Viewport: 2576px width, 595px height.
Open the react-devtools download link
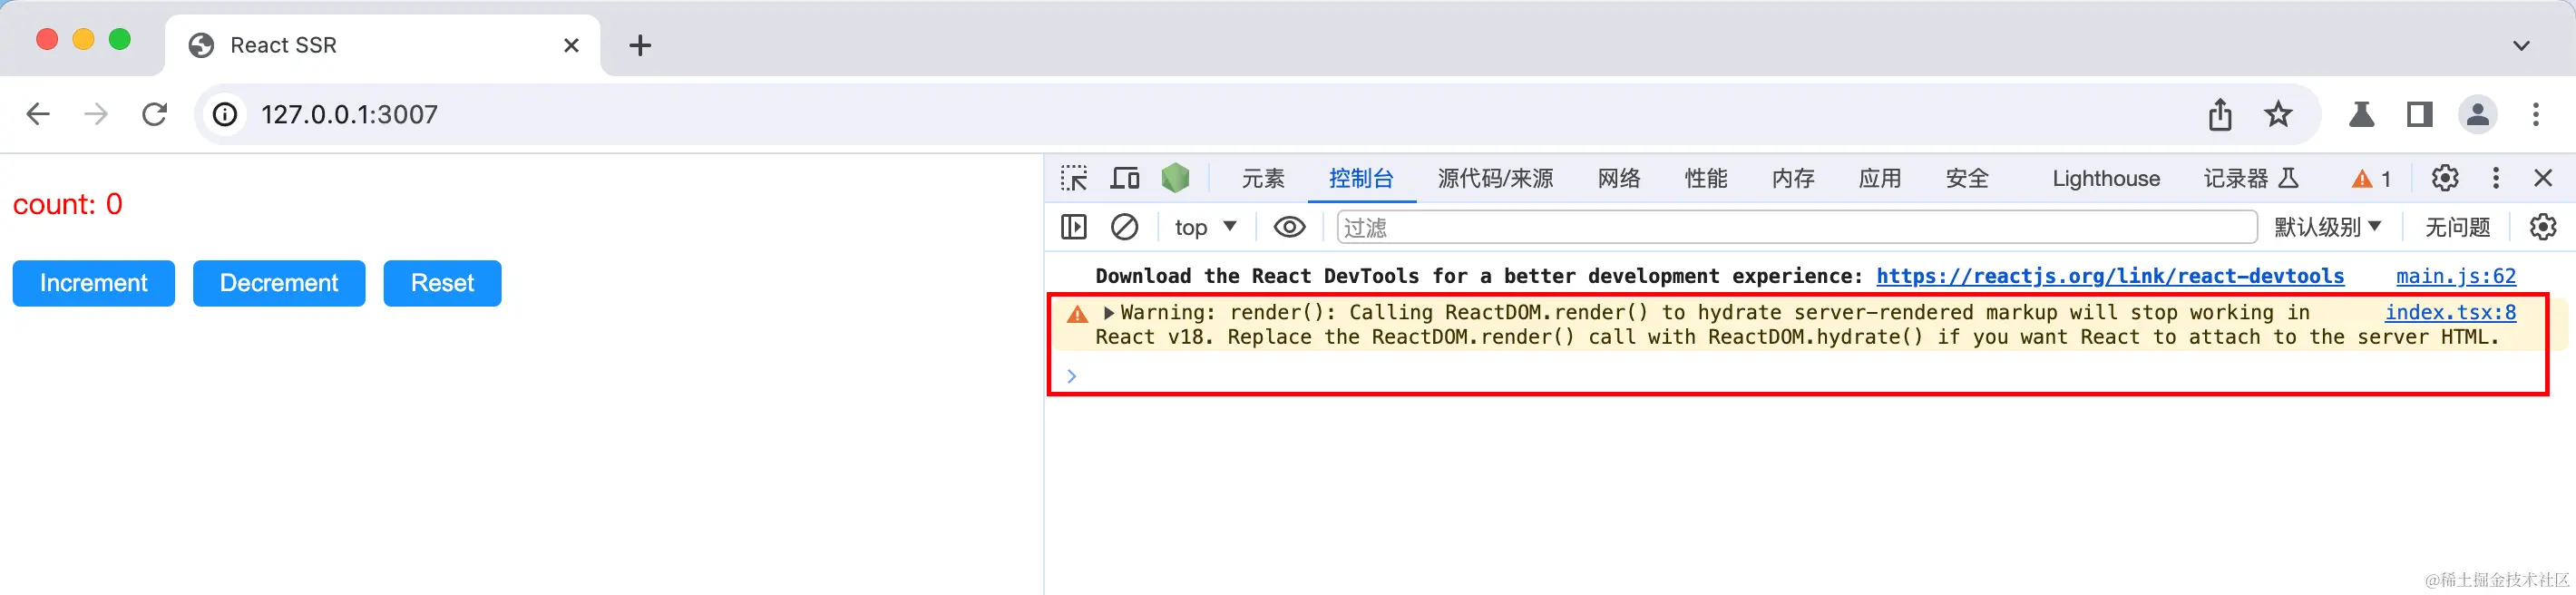tap(2110, 276)
